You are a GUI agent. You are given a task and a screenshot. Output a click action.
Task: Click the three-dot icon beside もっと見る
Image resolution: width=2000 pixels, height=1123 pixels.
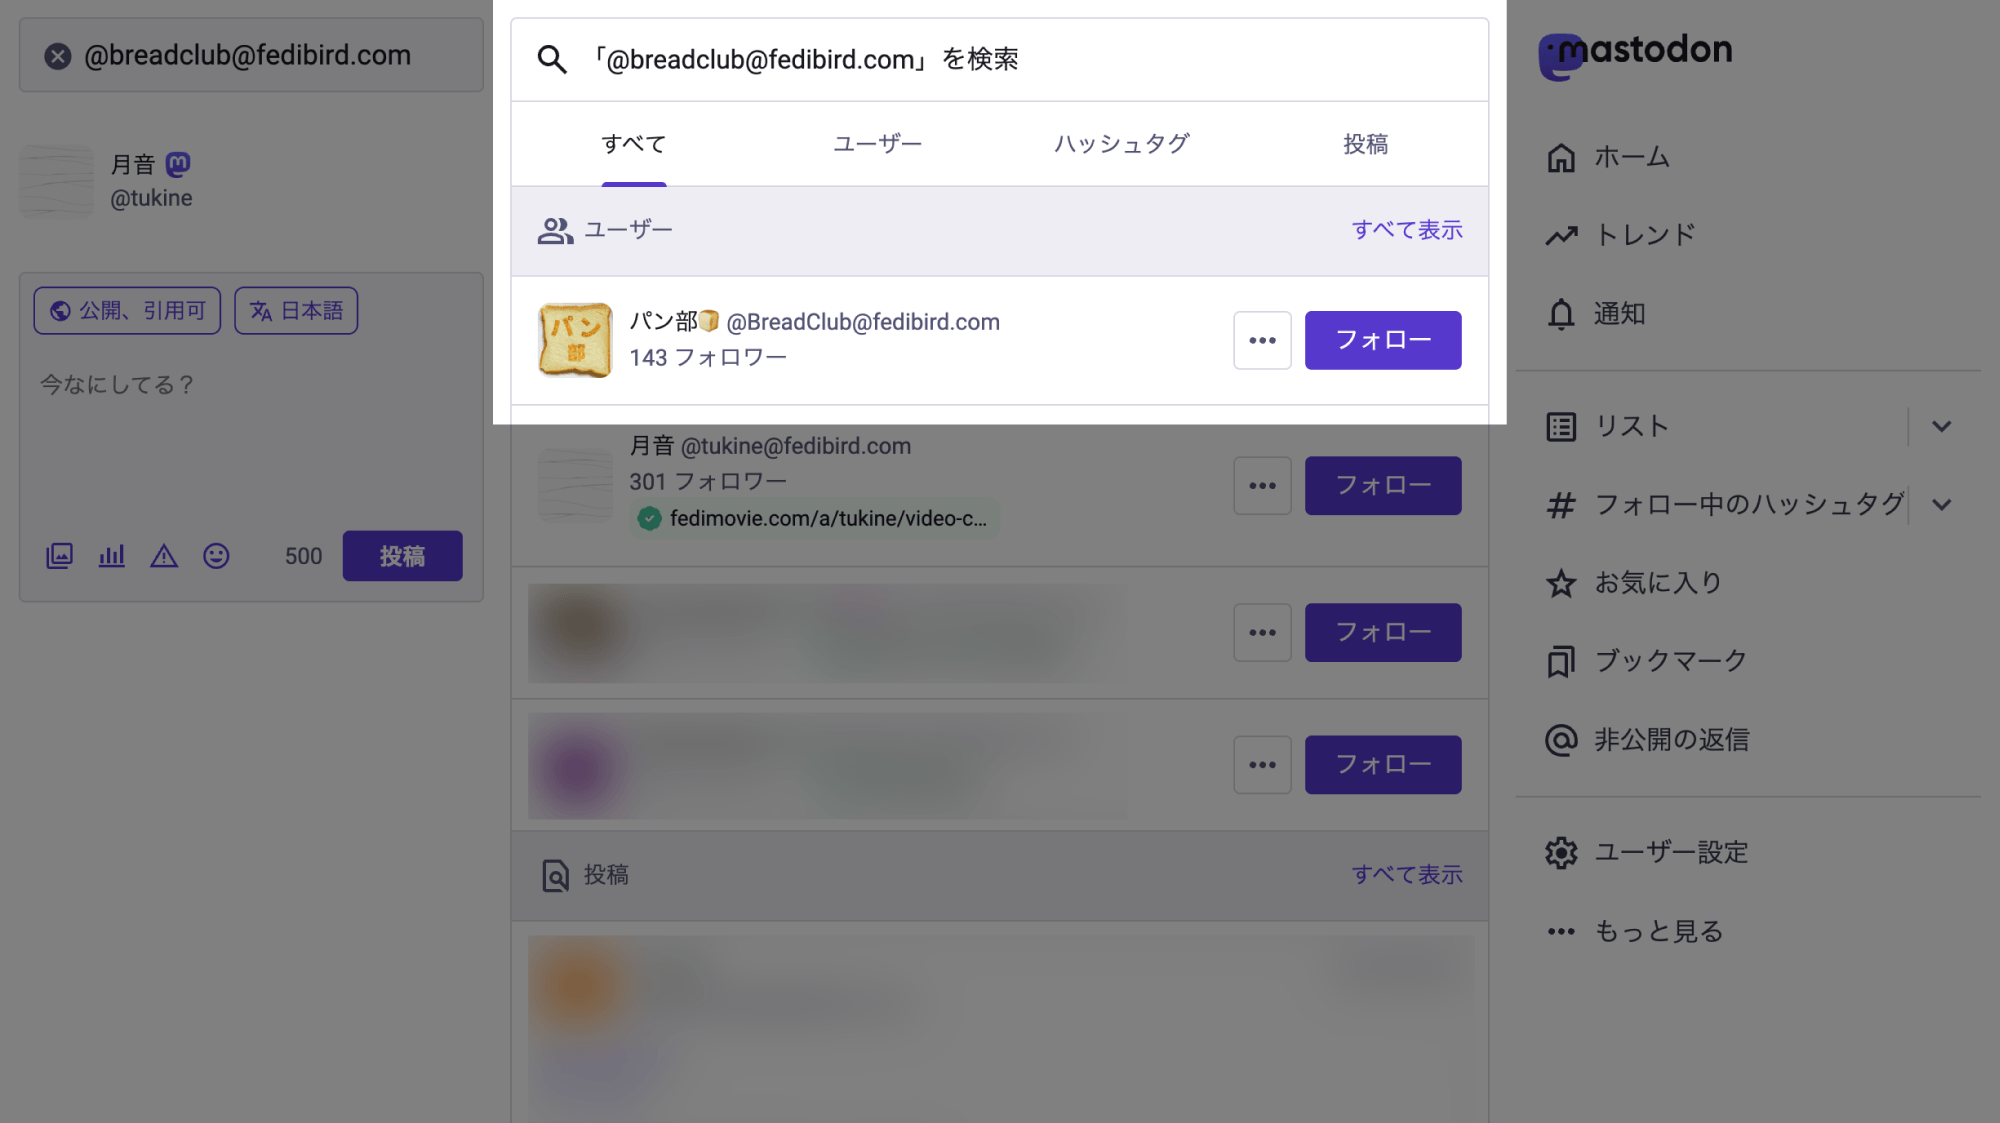coord(1561,931)
